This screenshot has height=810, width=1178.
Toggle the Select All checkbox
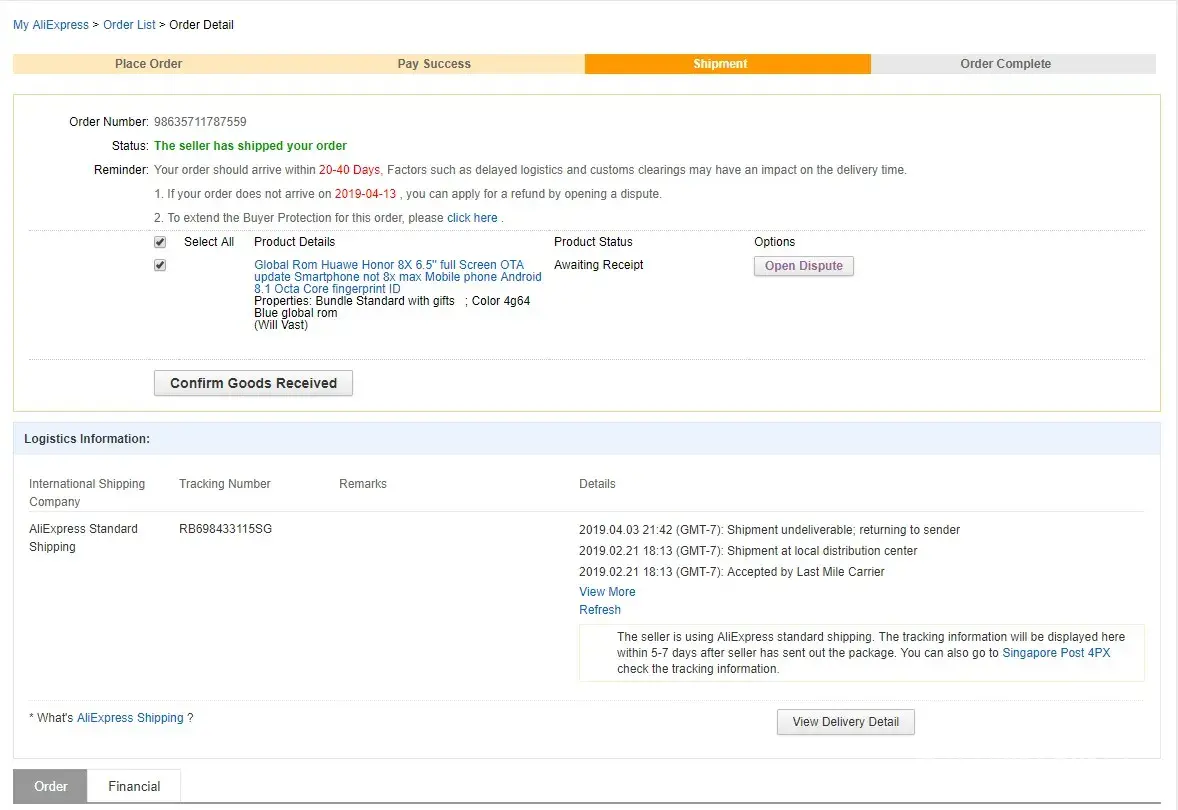(160, 242)
